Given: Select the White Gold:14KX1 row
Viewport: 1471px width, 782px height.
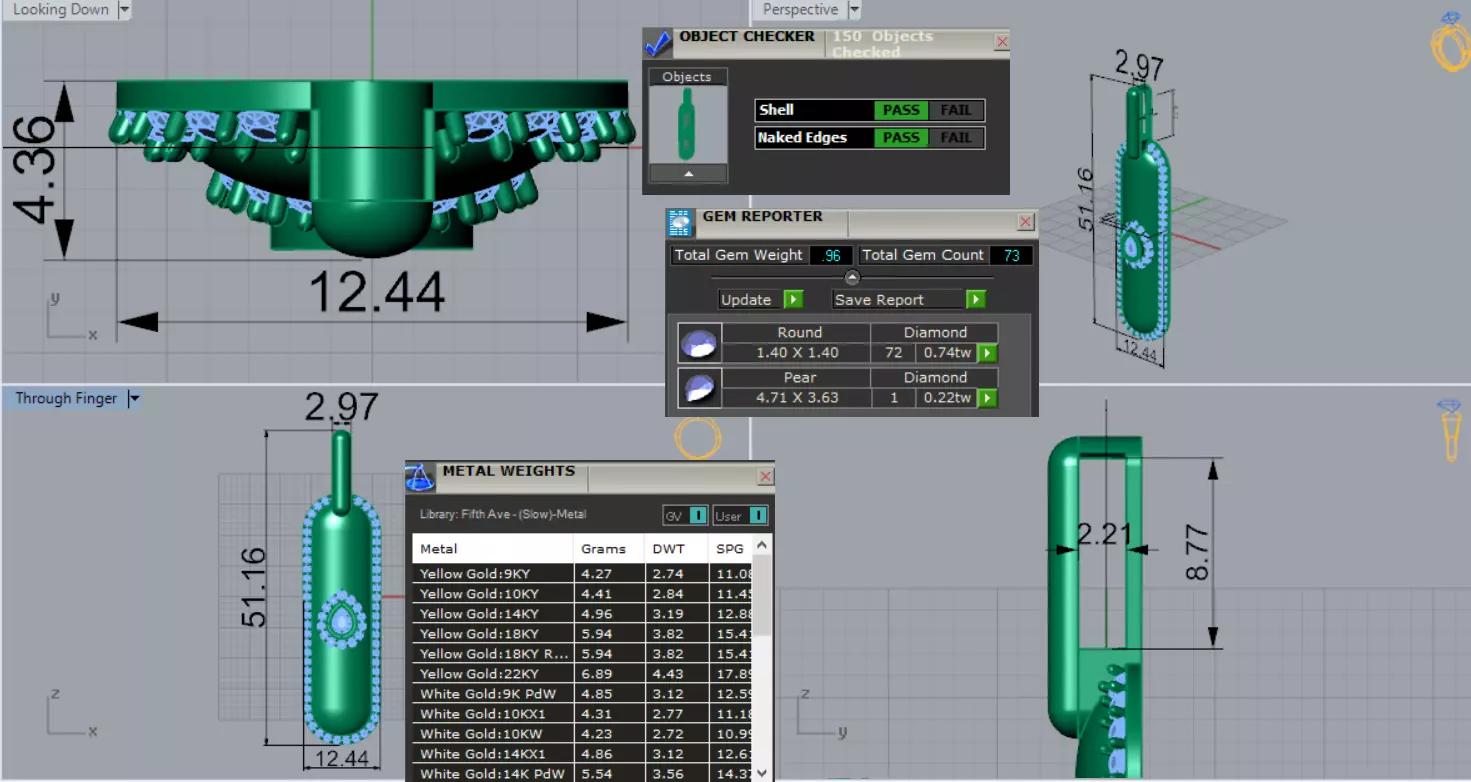Looking at the screenshot, I should 583,754.
